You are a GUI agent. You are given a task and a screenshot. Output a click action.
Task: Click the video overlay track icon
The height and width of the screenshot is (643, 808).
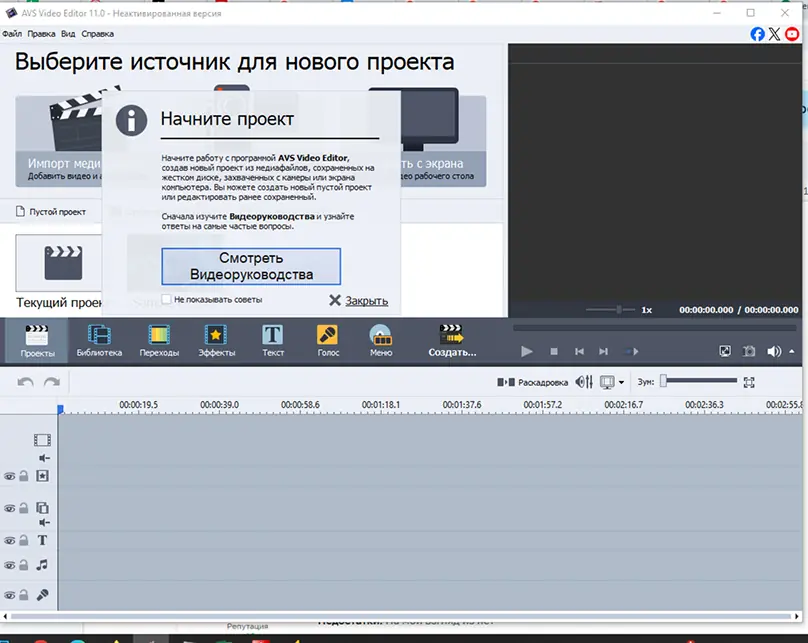point(42,508)
